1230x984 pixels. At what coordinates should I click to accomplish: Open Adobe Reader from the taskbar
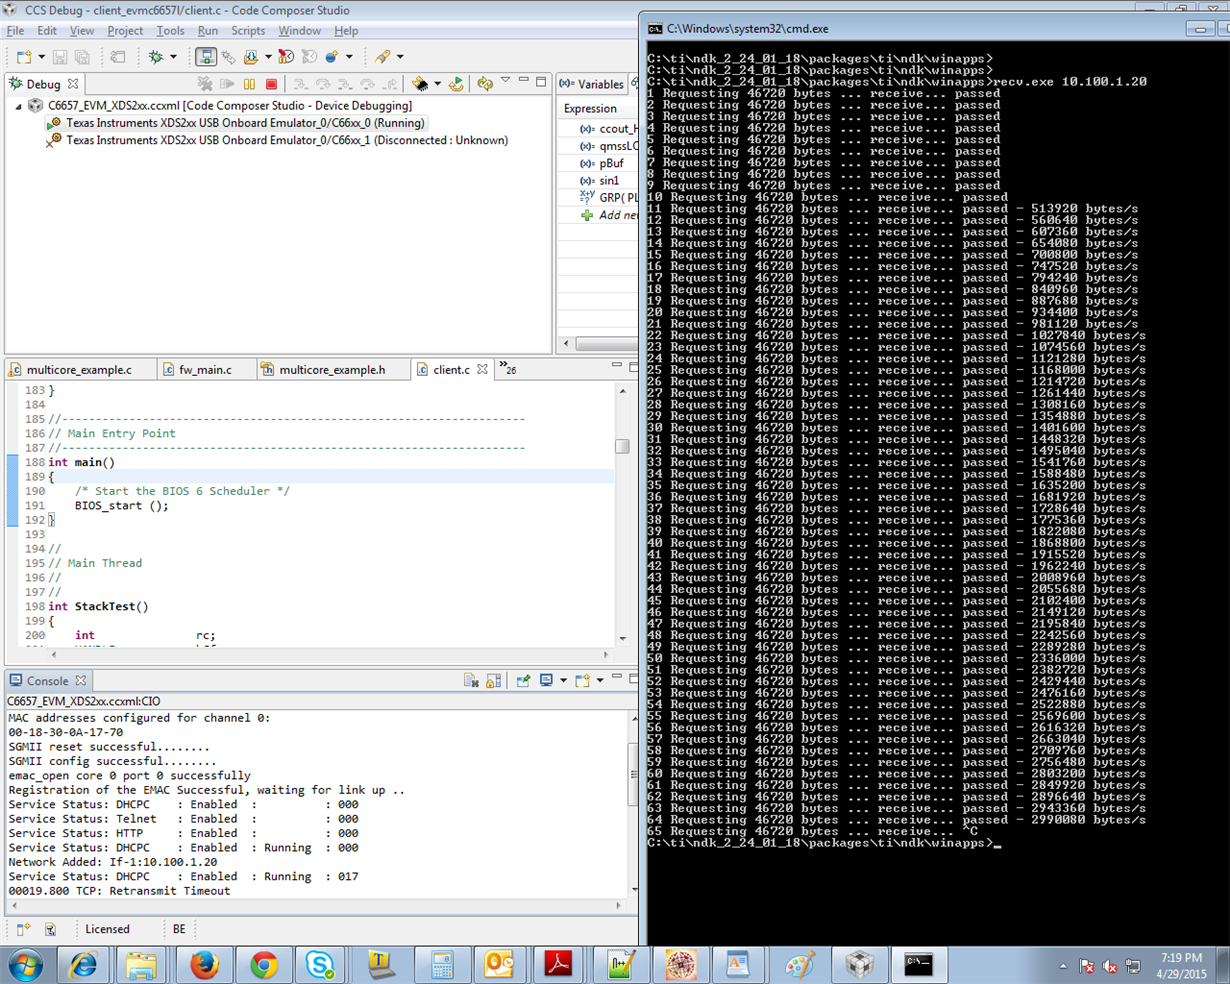click(557, 964)
